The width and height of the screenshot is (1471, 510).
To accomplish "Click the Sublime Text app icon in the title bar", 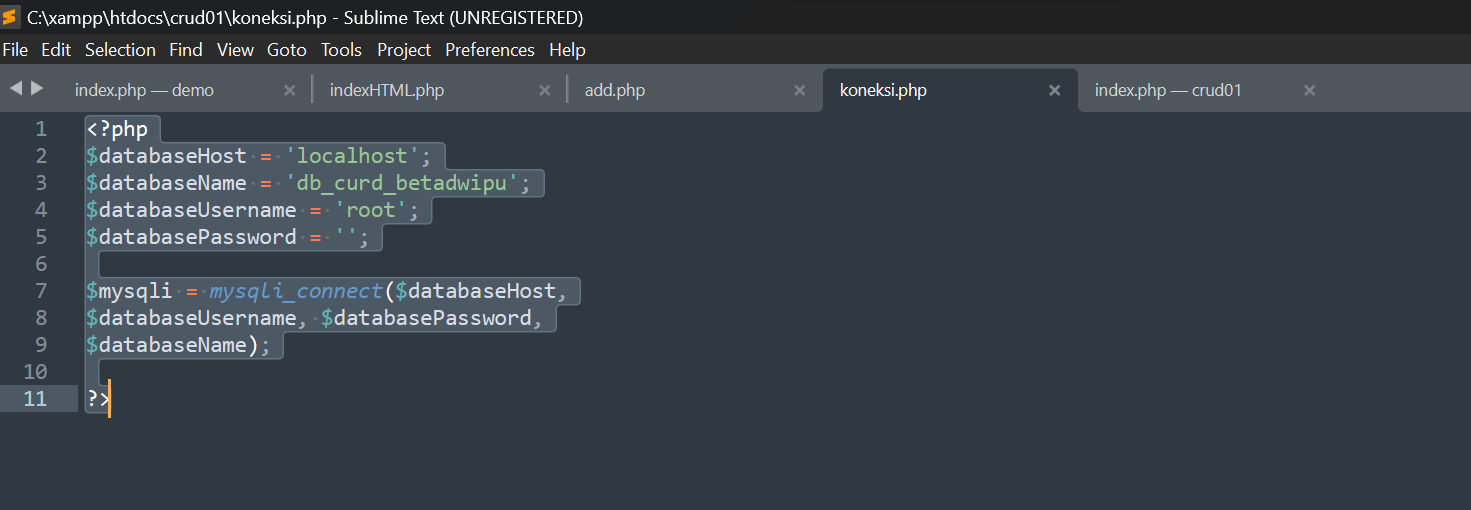I will (x=10, y=17).
